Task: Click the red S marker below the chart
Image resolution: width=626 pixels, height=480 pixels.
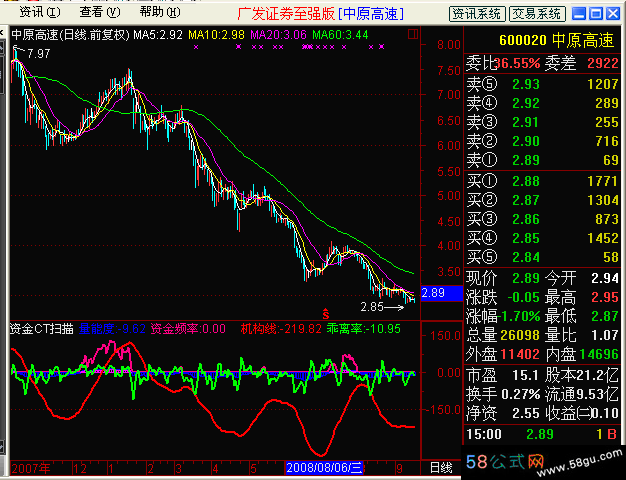Action: click(x=326, y=314)
